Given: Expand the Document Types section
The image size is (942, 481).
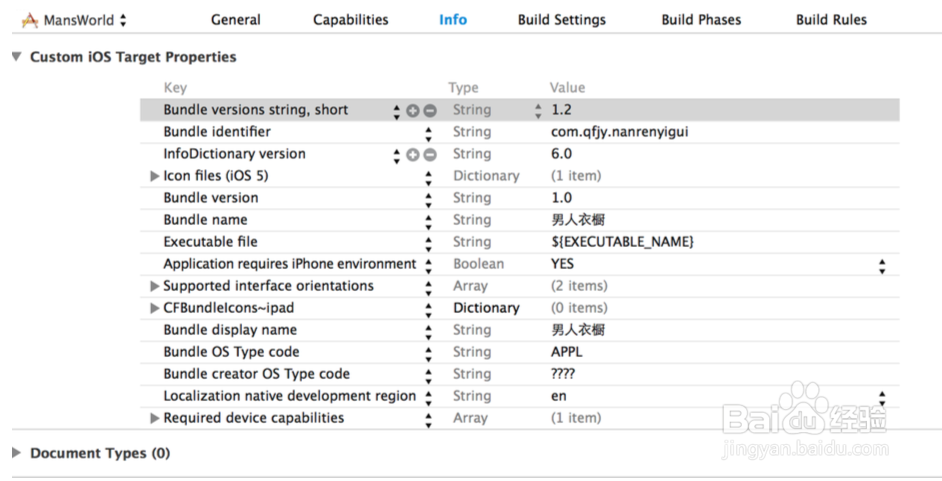Looking at the screenshot, I should click(x=16, y=453).
